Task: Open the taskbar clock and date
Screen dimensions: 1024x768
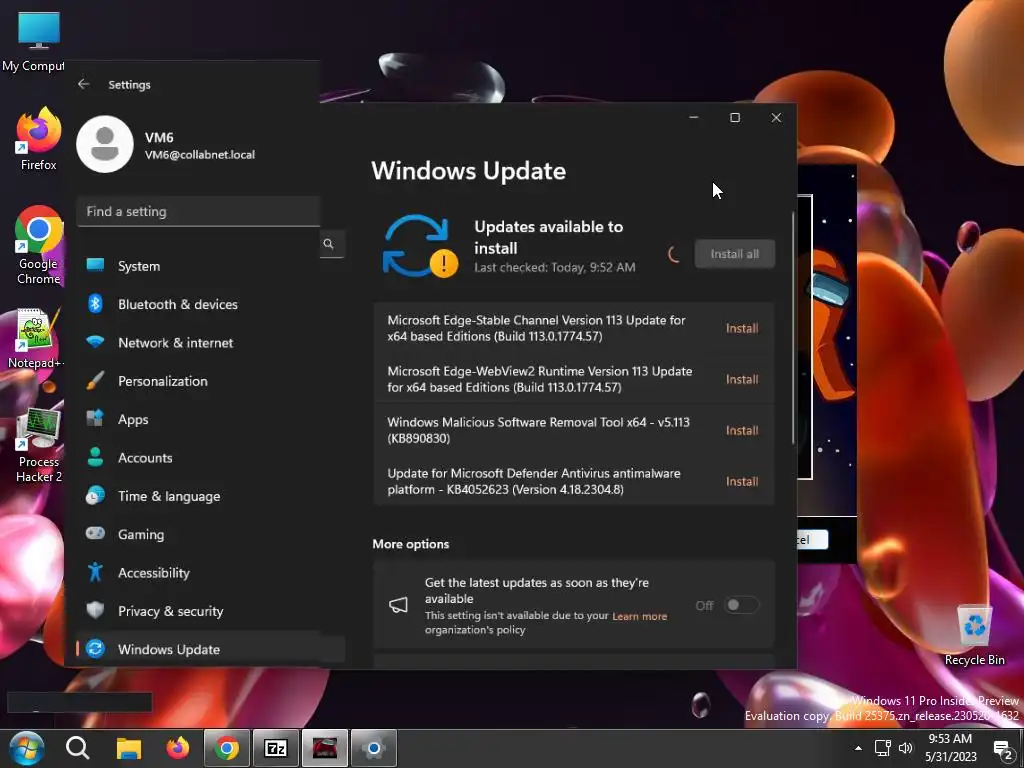Action: [x=950, y=748]
